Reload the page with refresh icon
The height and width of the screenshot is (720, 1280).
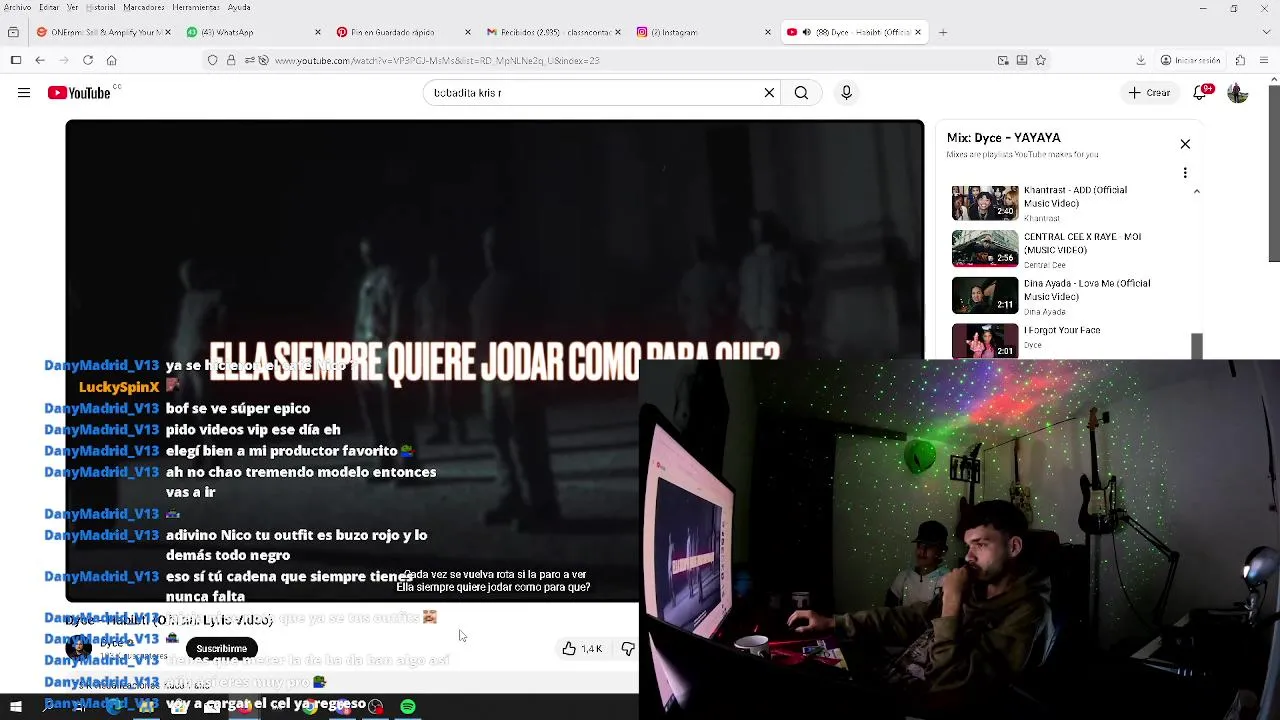point(88,60)
